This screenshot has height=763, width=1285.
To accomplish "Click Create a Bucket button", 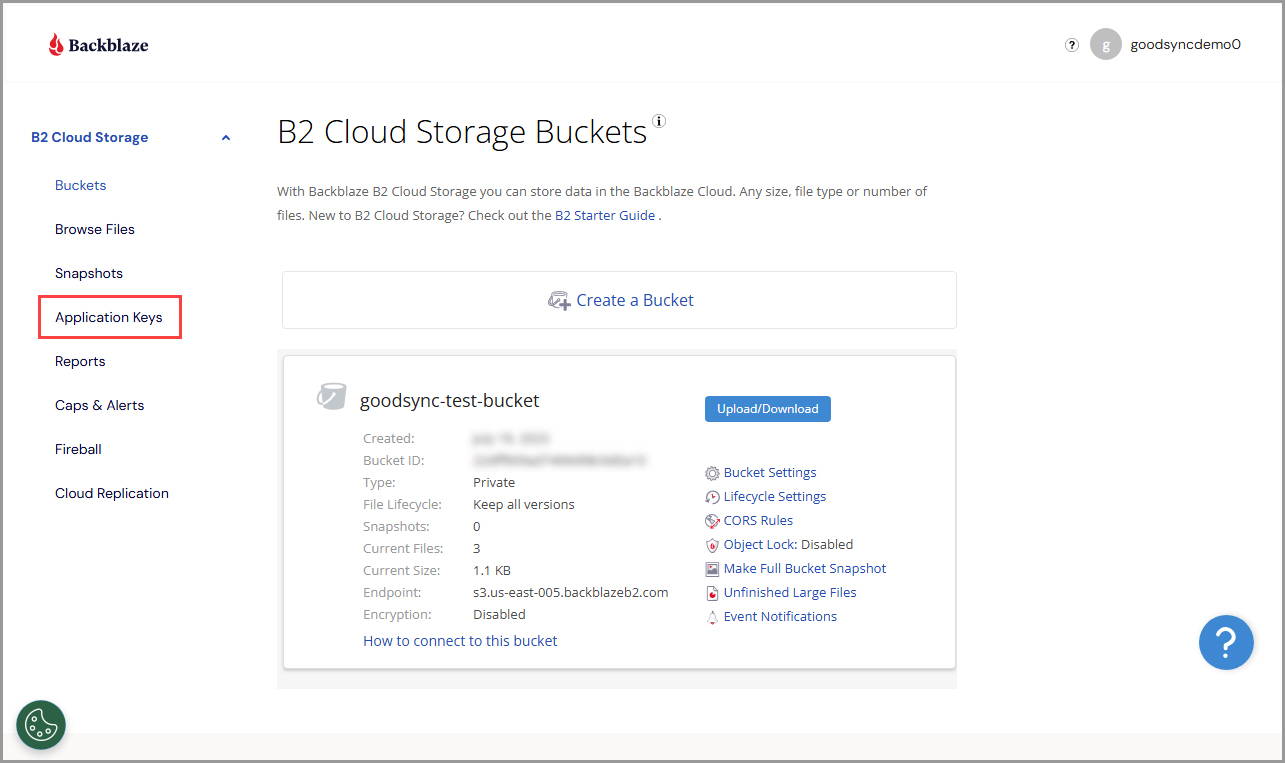I will click(x=619, y=300).
